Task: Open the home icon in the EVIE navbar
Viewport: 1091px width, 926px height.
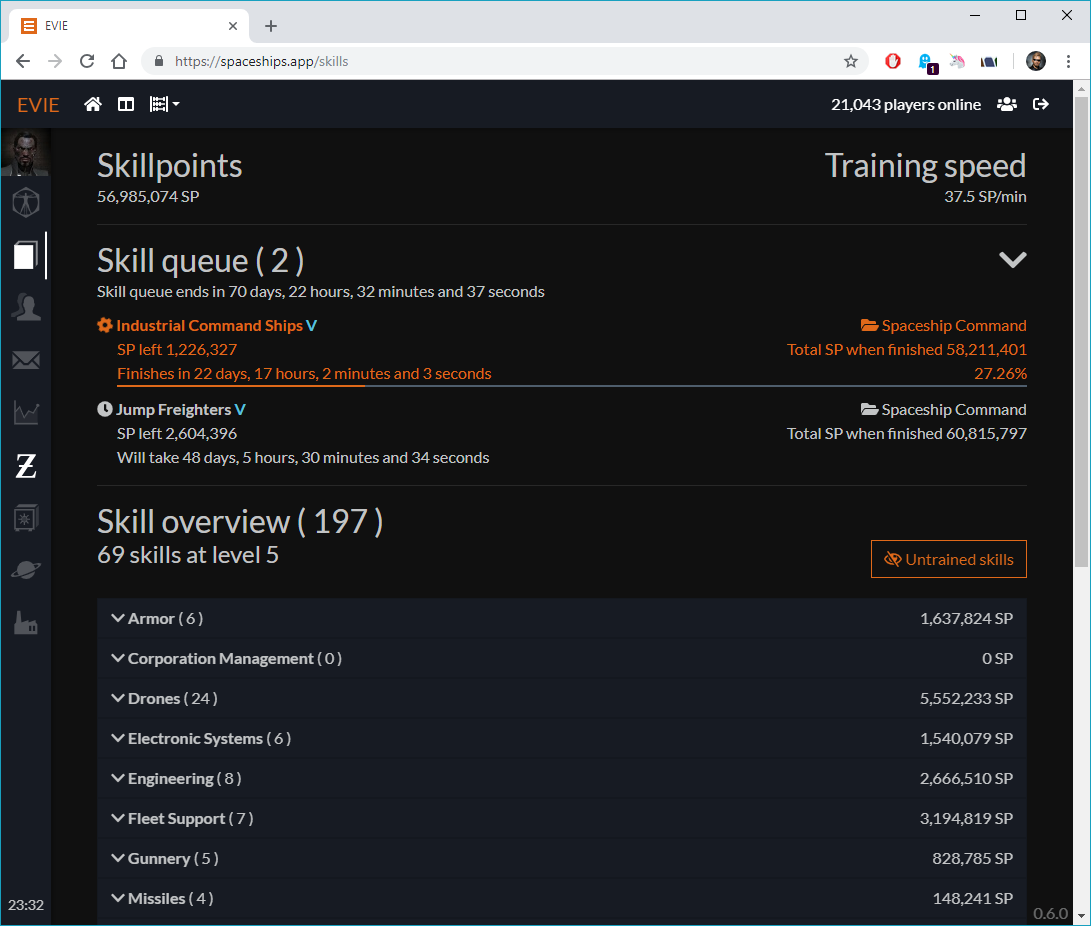Action: click(x=93, y=104)
